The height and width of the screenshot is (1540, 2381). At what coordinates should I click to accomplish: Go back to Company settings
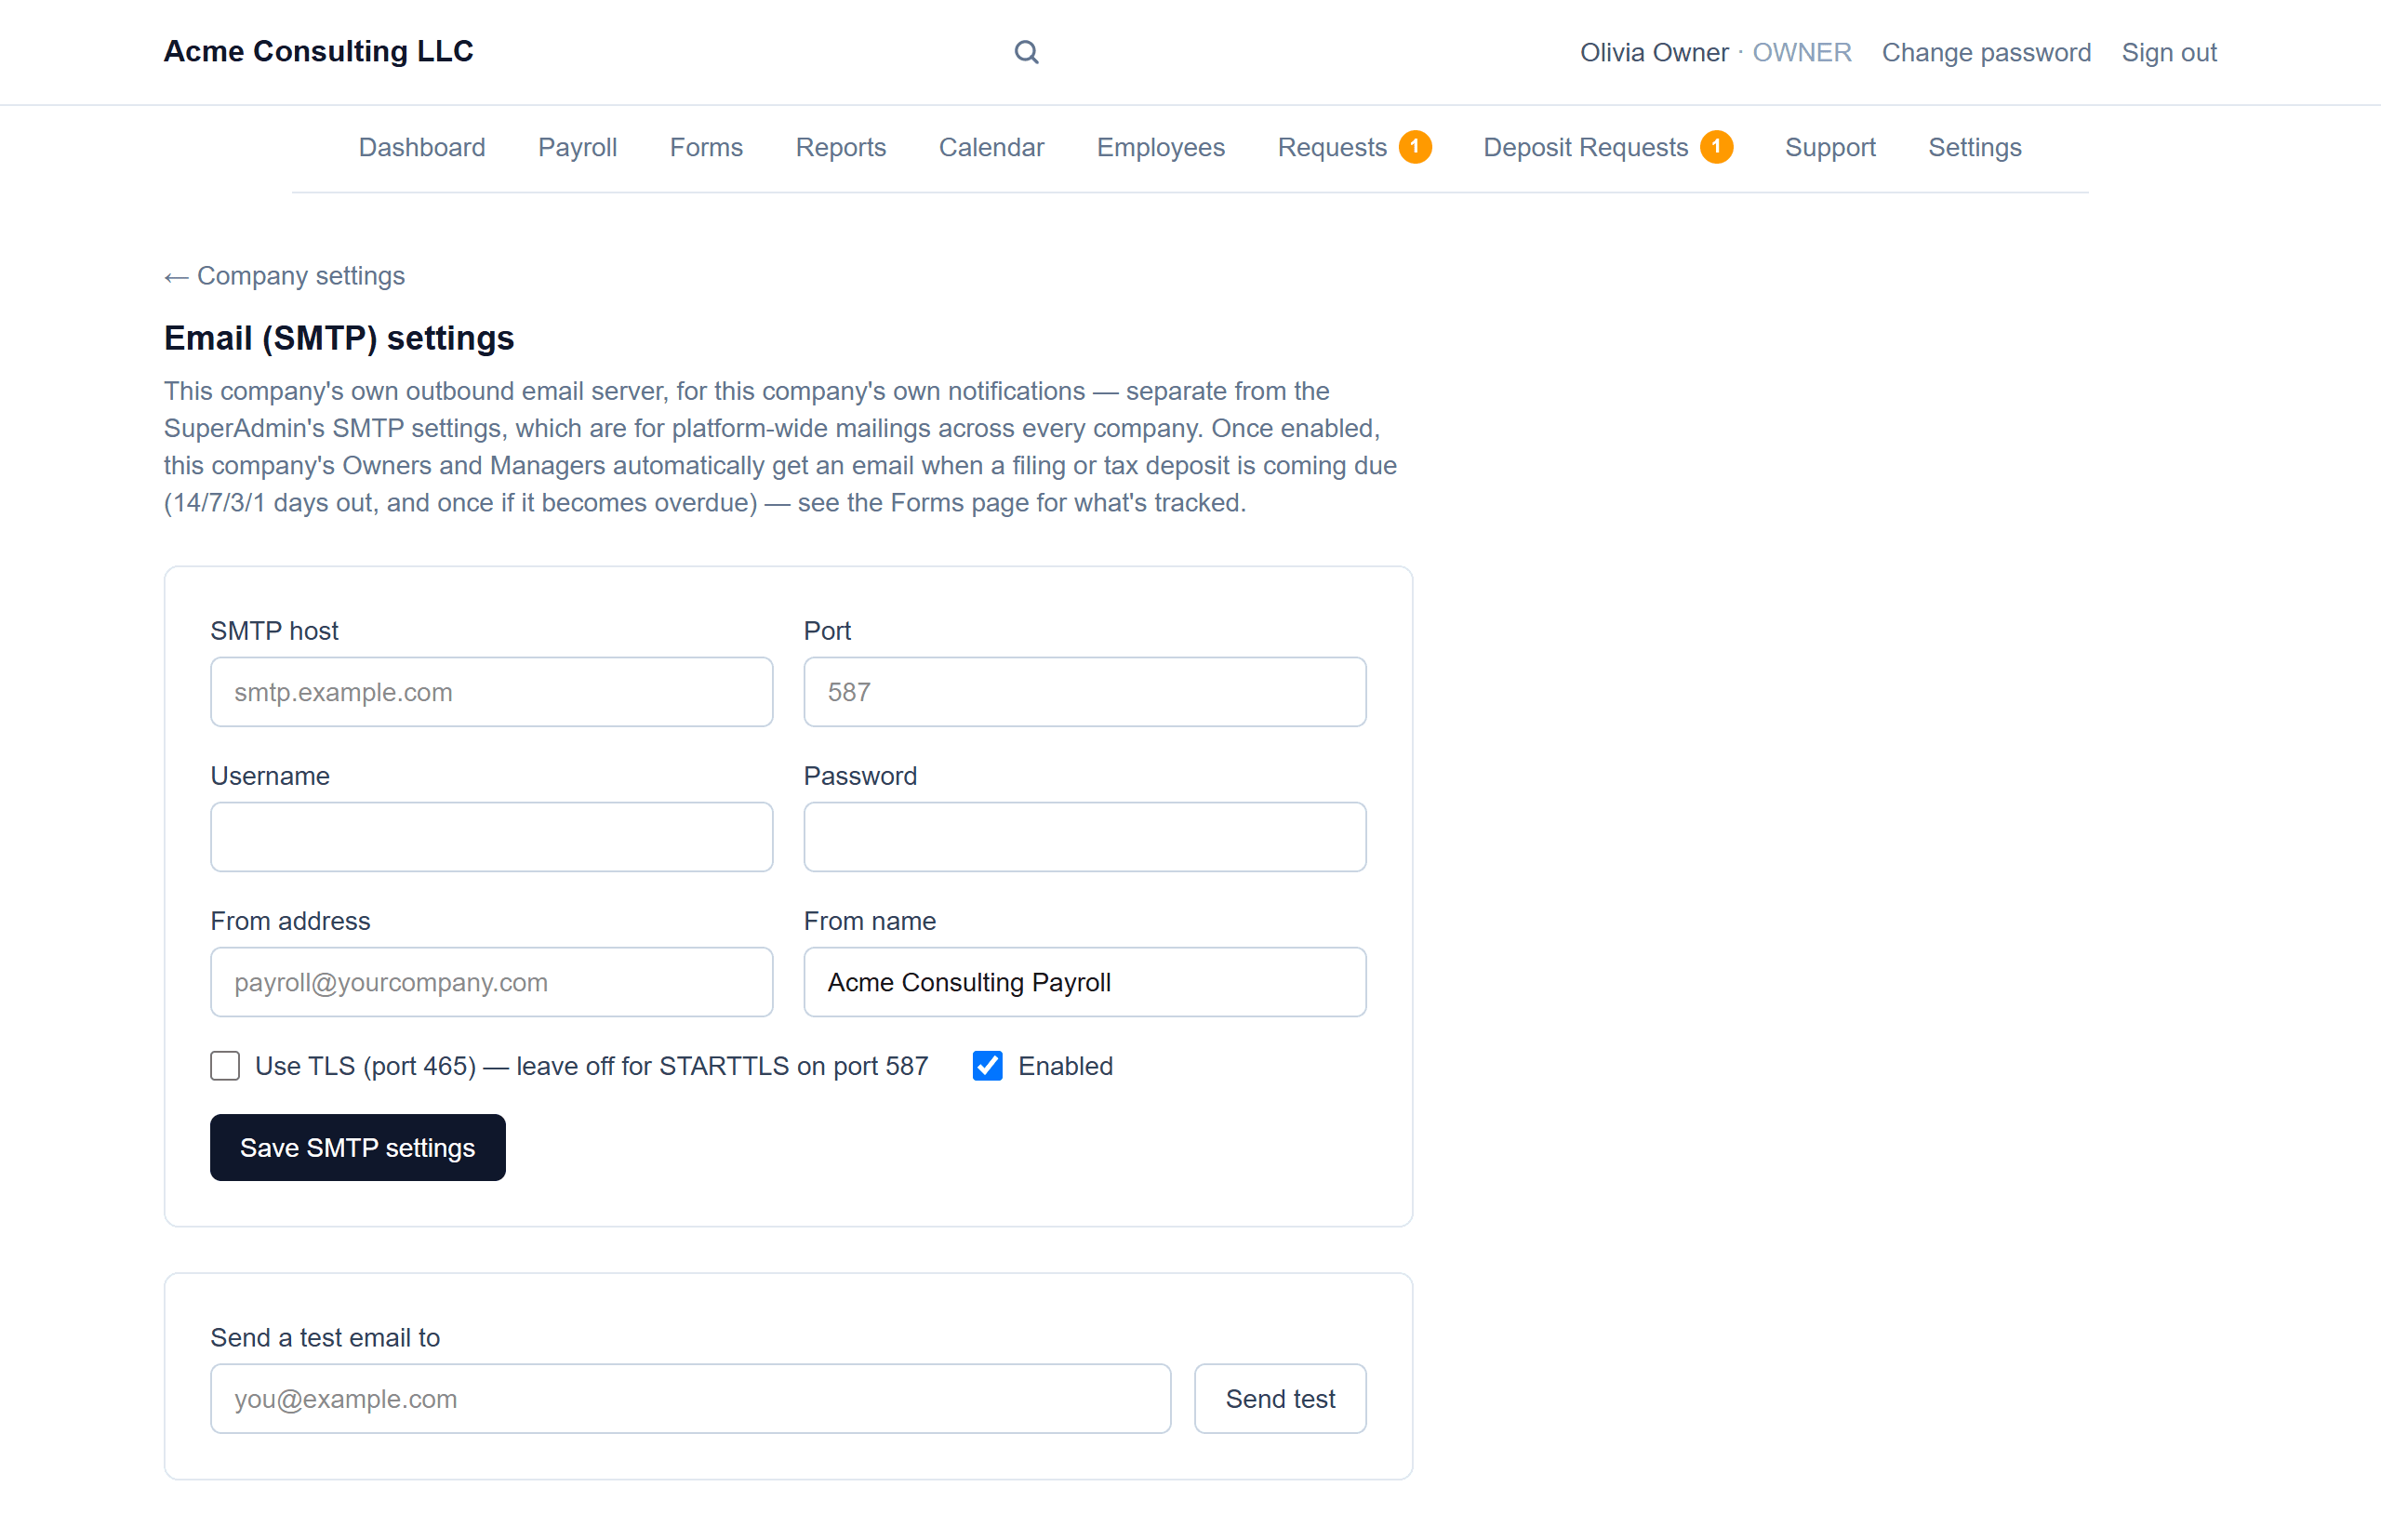coord(284,276)
